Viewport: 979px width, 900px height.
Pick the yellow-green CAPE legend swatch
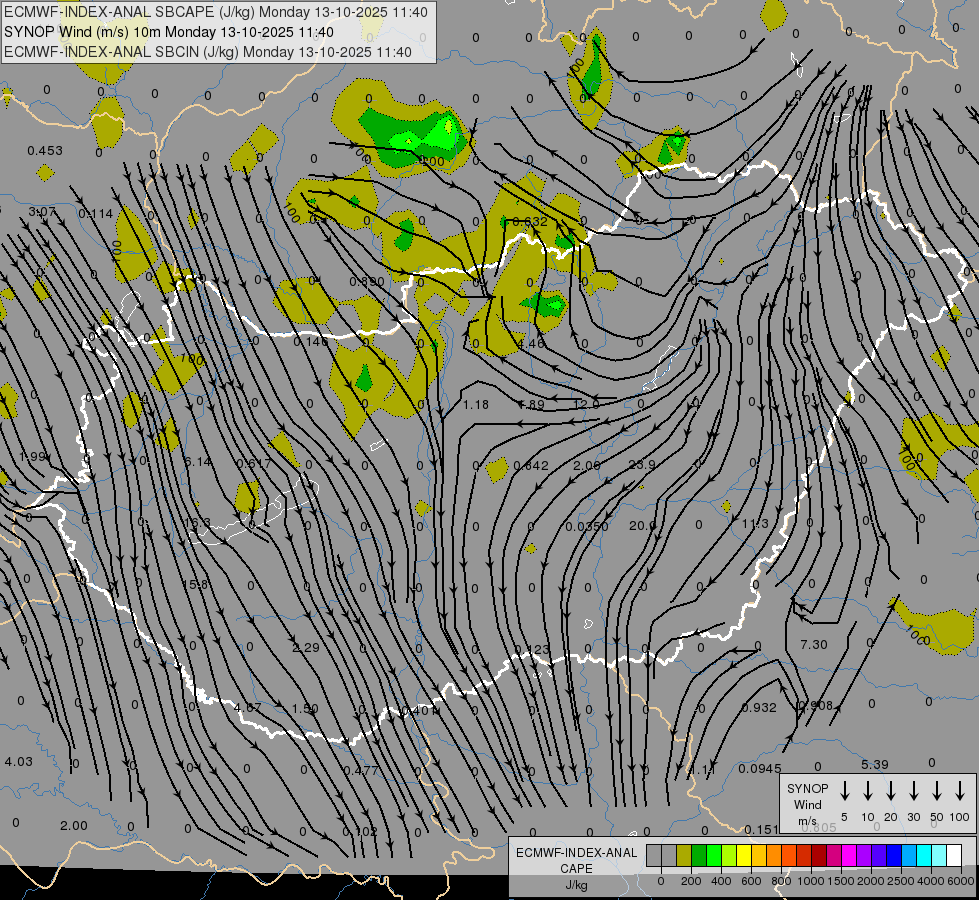point(729,855)
